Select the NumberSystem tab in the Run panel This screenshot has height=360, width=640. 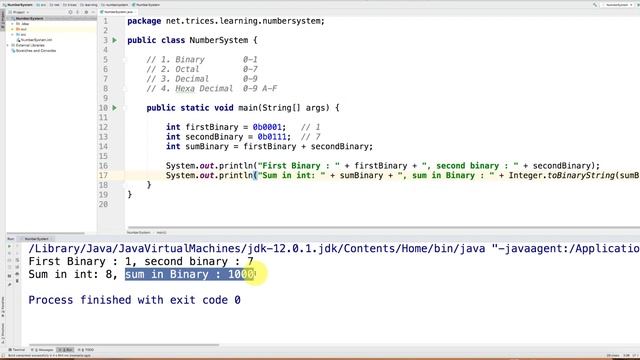tap(36, 239)
